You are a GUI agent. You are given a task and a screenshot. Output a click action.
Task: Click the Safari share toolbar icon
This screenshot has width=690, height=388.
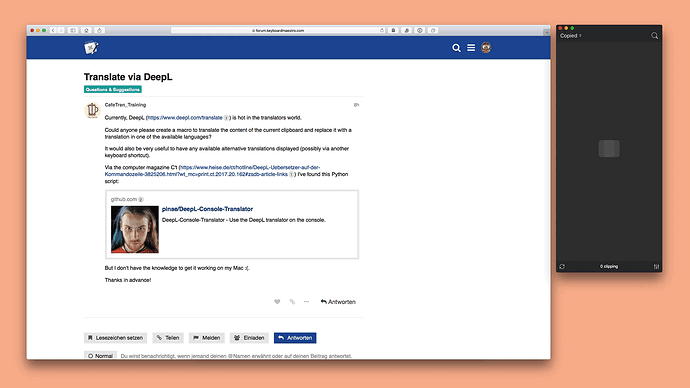pos(99,30)
